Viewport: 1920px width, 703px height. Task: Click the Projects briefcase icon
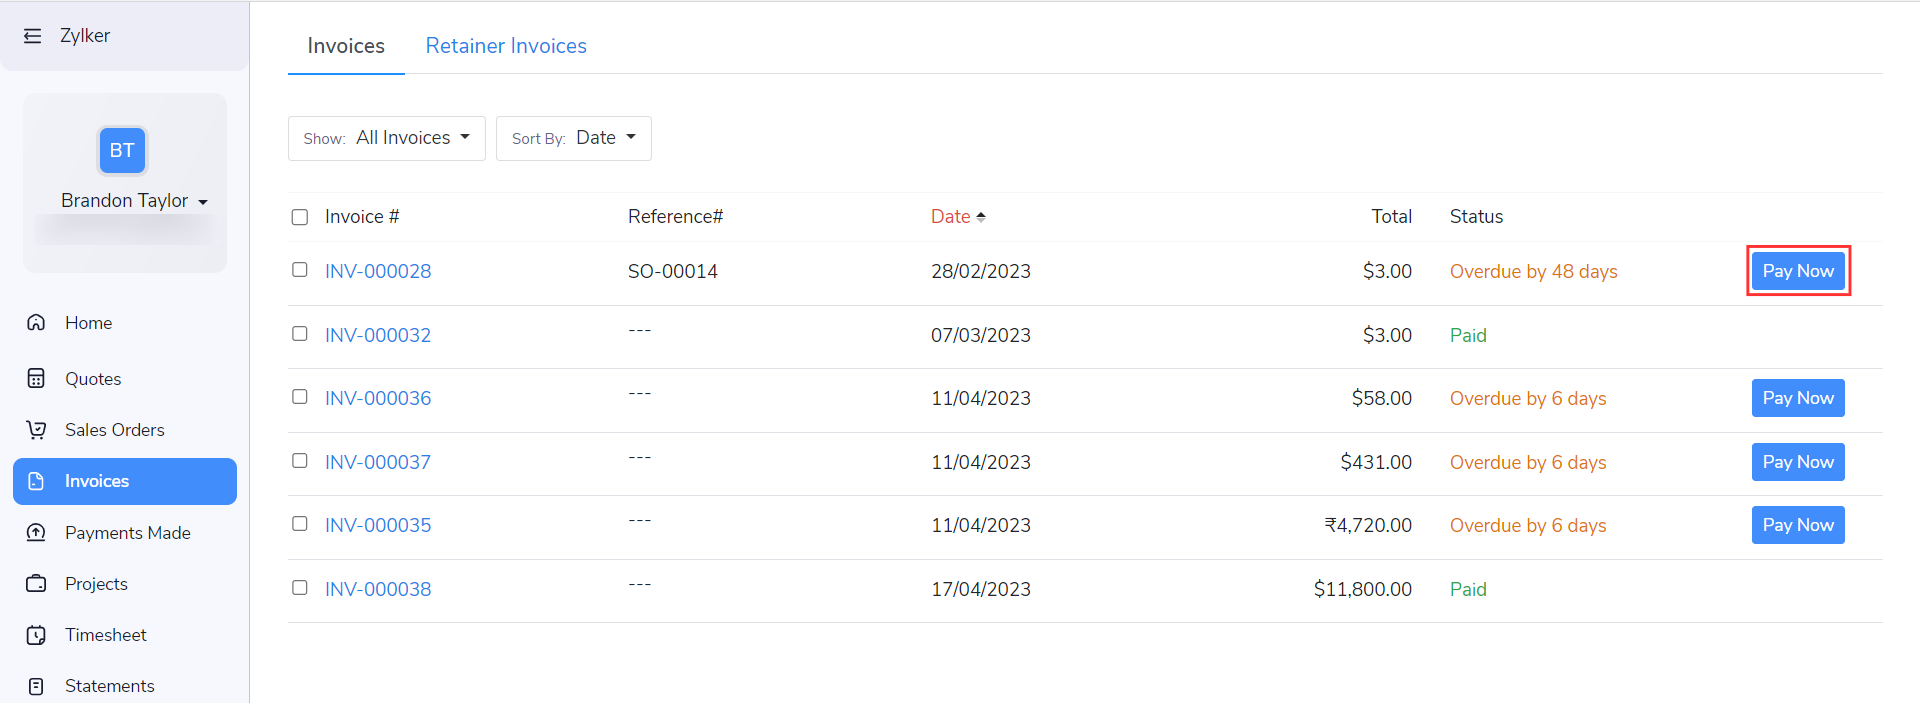[36, 583]
